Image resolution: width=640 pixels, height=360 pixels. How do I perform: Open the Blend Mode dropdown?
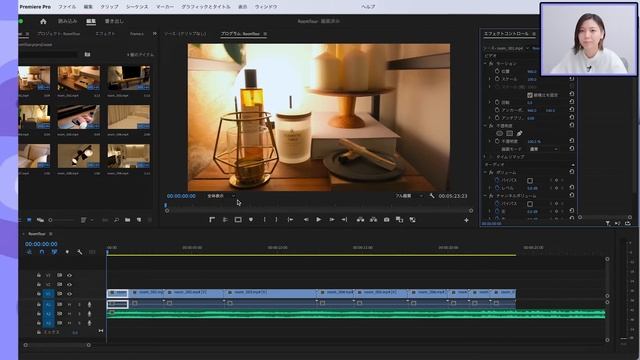[544, 149]
